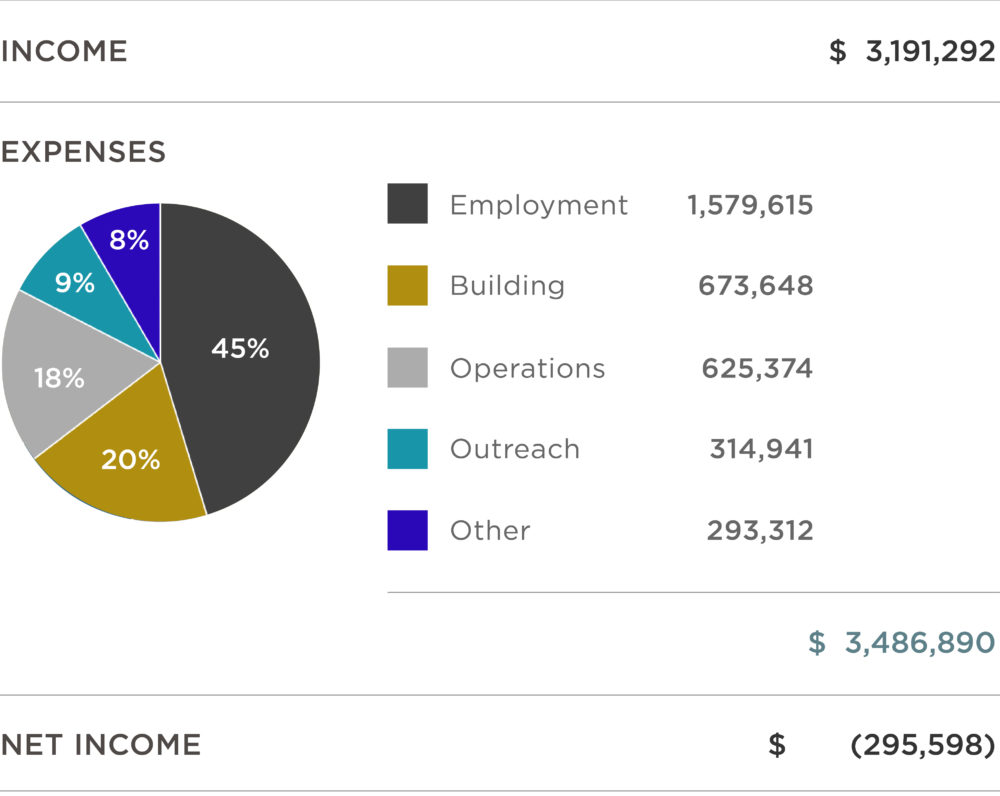Click the light gray Operations legend swatch
This screenshot has width=1000, height=796.
408,367
